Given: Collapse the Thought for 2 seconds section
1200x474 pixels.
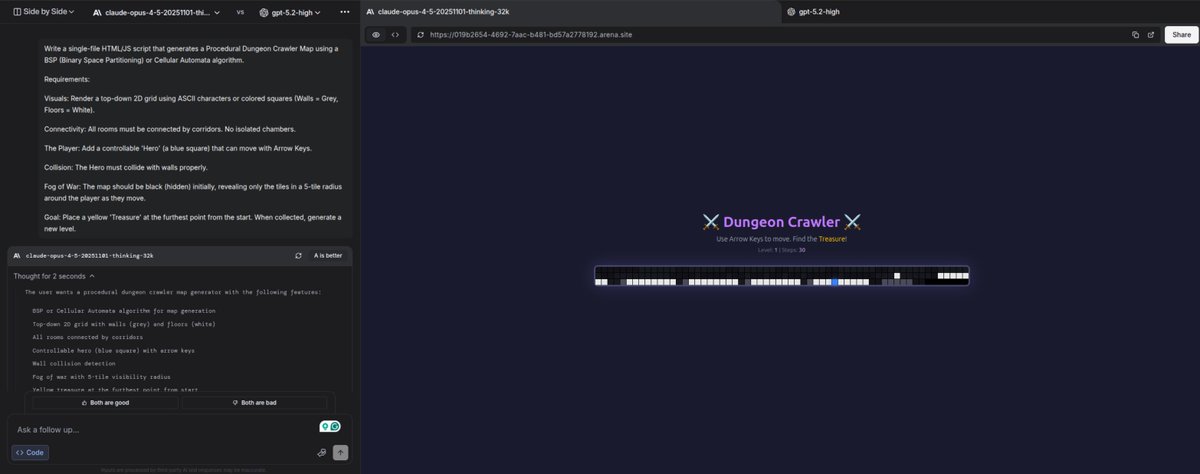Looking at the screenshot, I should tap(54, 275).
